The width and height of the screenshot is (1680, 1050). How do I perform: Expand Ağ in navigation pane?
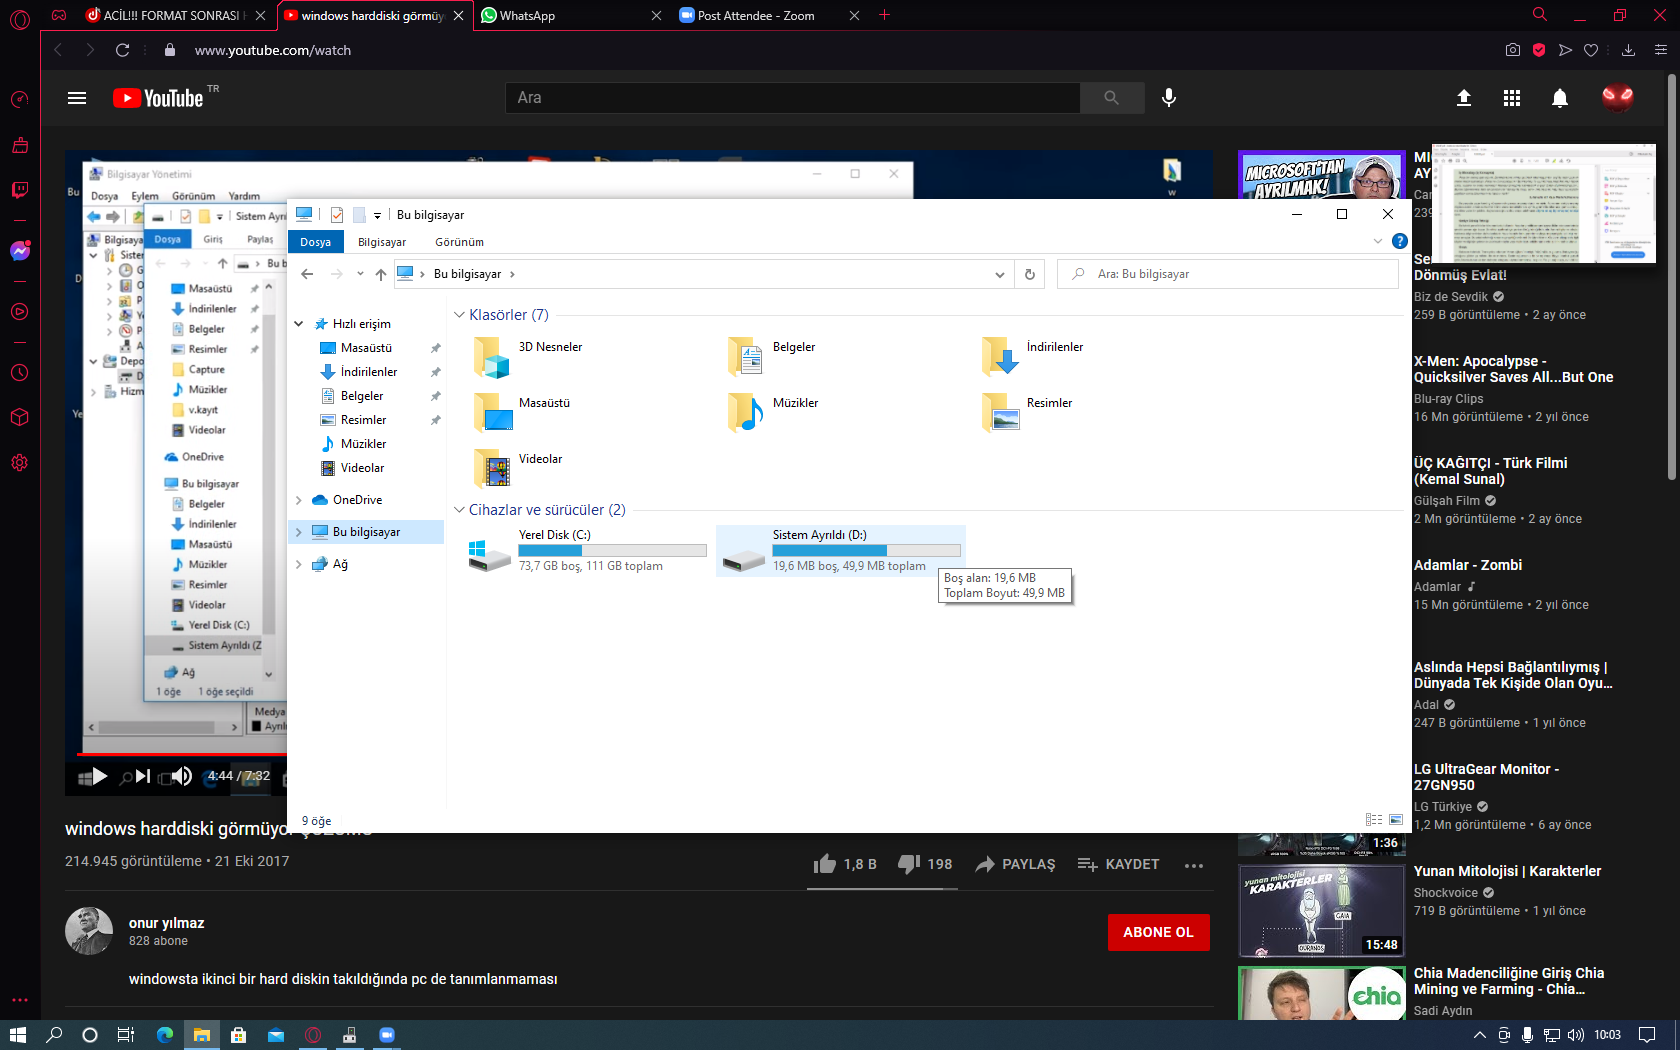click(x=299, y=564)
